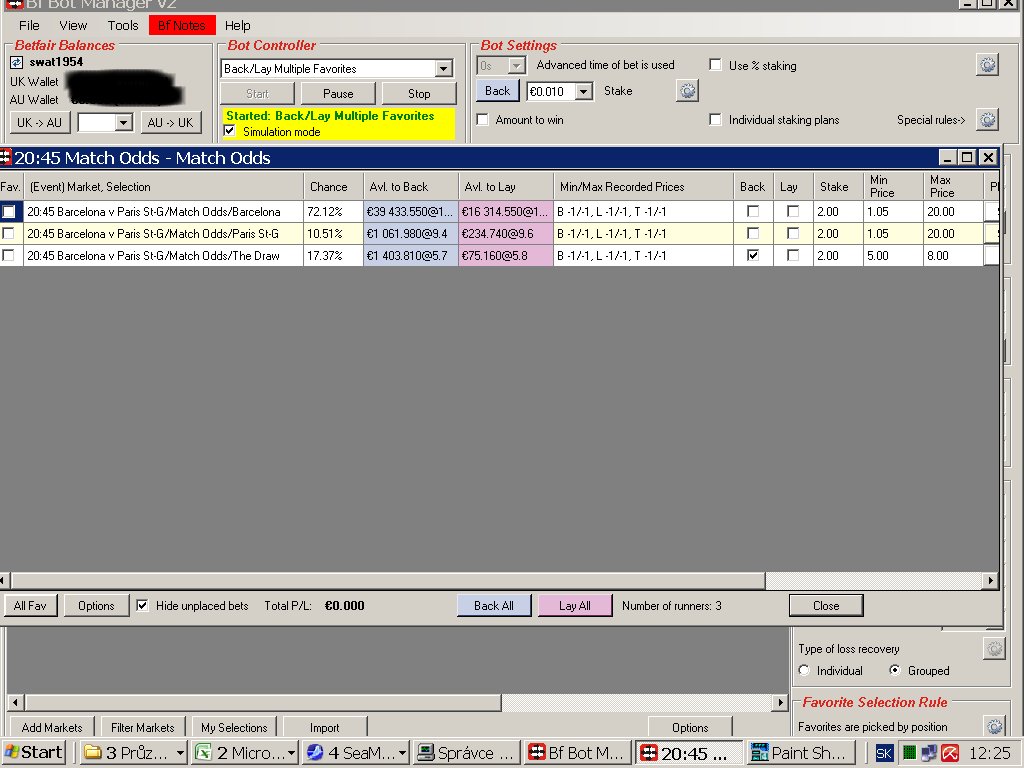The image size is (1024, 768).
Task: Click market window Options button near All Fav
Action: pyautogui.click(x=96, y=605)
